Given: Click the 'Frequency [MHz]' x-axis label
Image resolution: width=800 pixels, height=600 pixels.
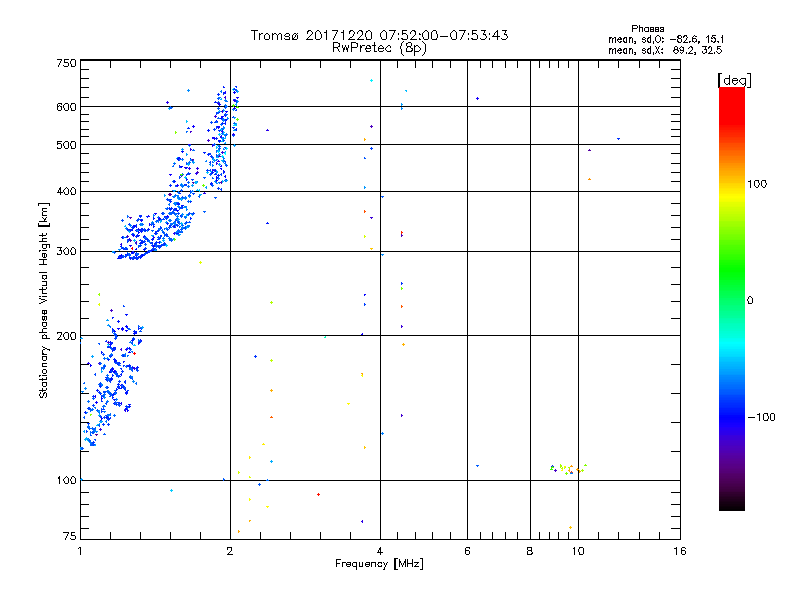Looking at the screenshot, I should (x=379, y=564).
